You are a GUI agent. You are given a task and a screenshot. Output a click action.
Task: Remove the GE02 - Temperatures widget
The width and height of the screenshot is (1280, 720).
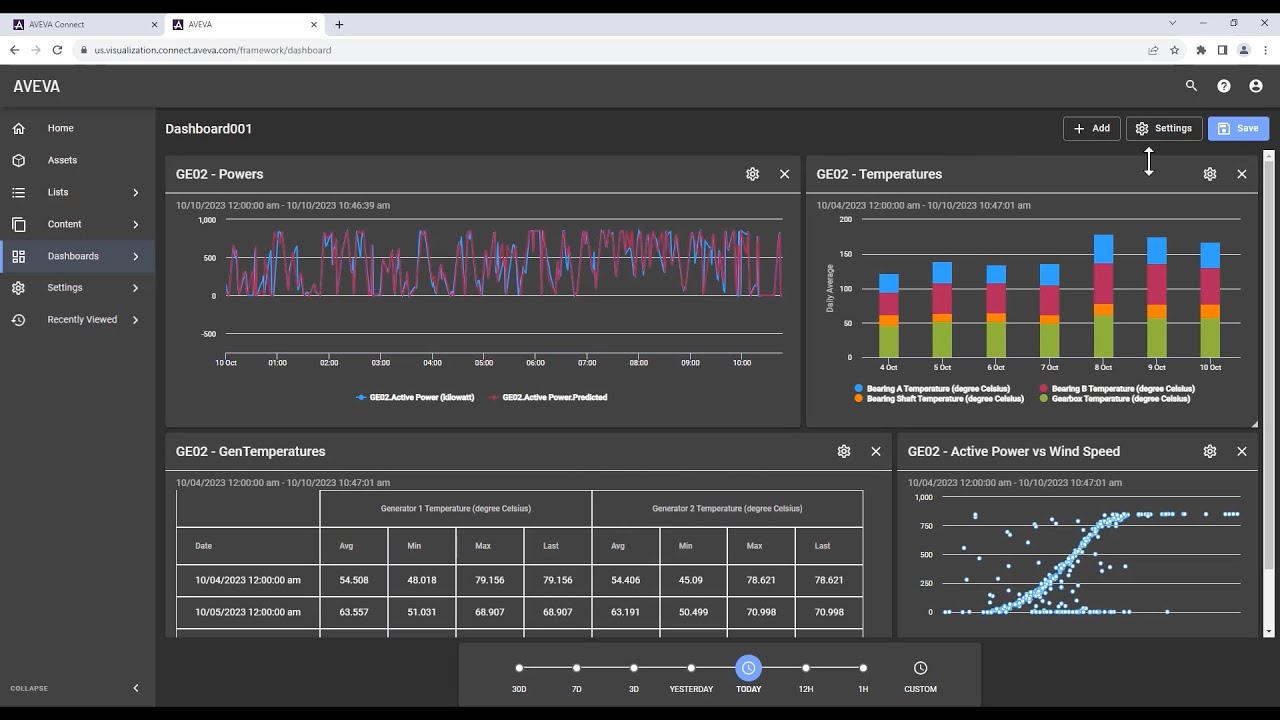1242,174
